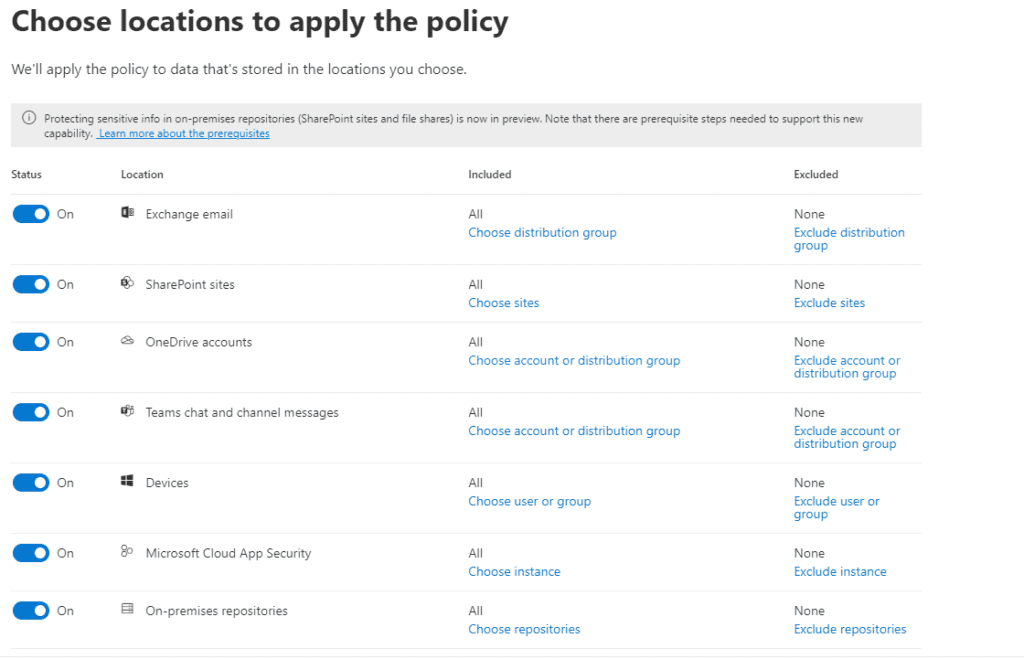Viewport: 1024px width, 659px height.
Task: Click the Microsoft Cloud App Security icon
Action: point(127,552)
